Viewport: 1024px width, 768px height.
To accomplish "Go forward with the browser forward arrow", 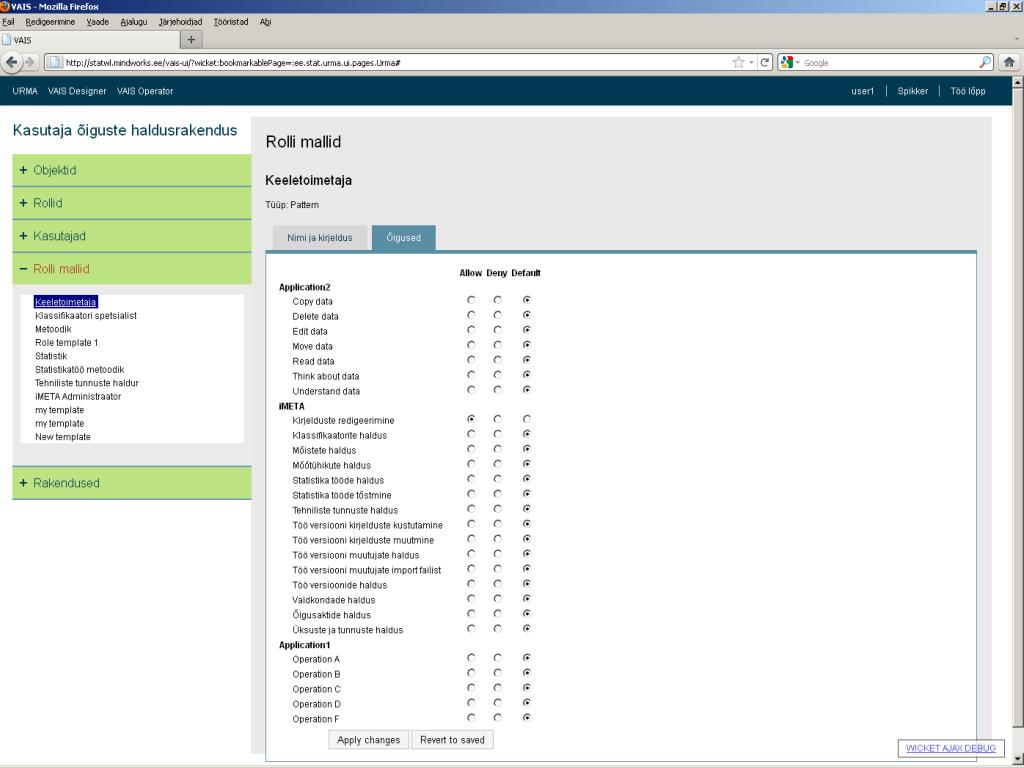I will click(x=30, y=63).
